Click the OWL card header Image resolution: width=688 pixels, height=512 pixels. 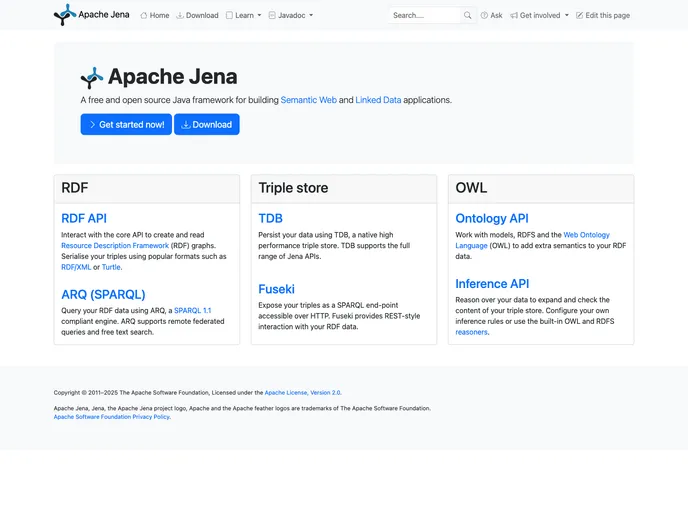tap(541, 189)
